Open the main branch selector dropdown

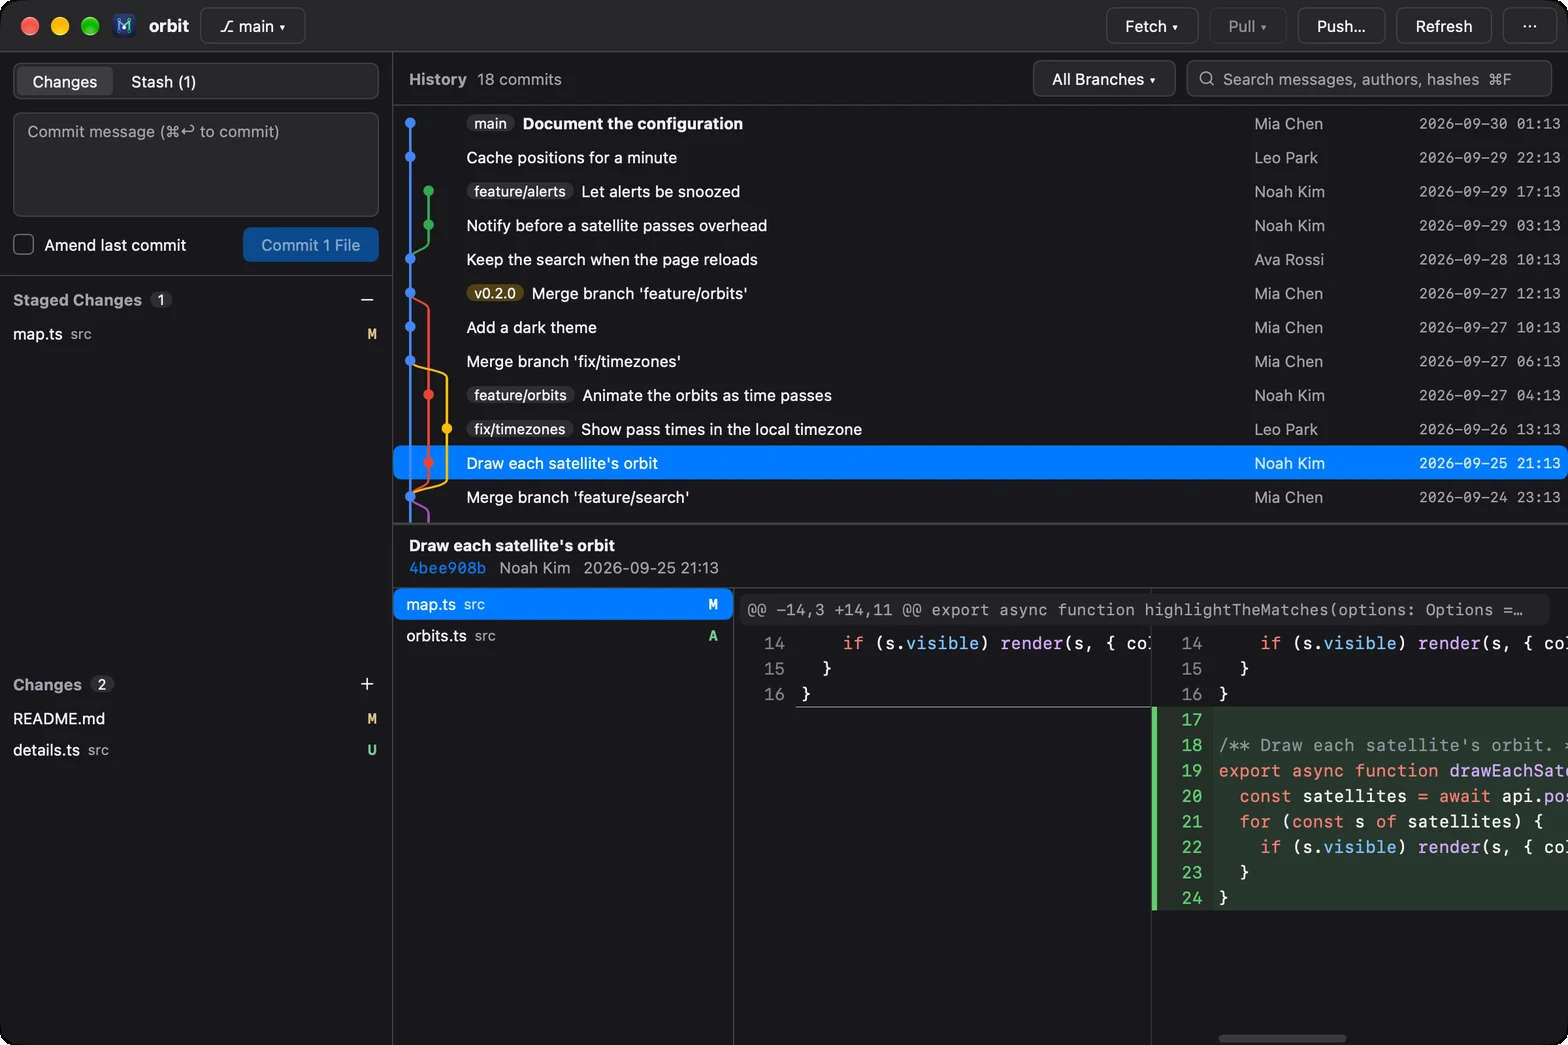(x=253, y=26)
